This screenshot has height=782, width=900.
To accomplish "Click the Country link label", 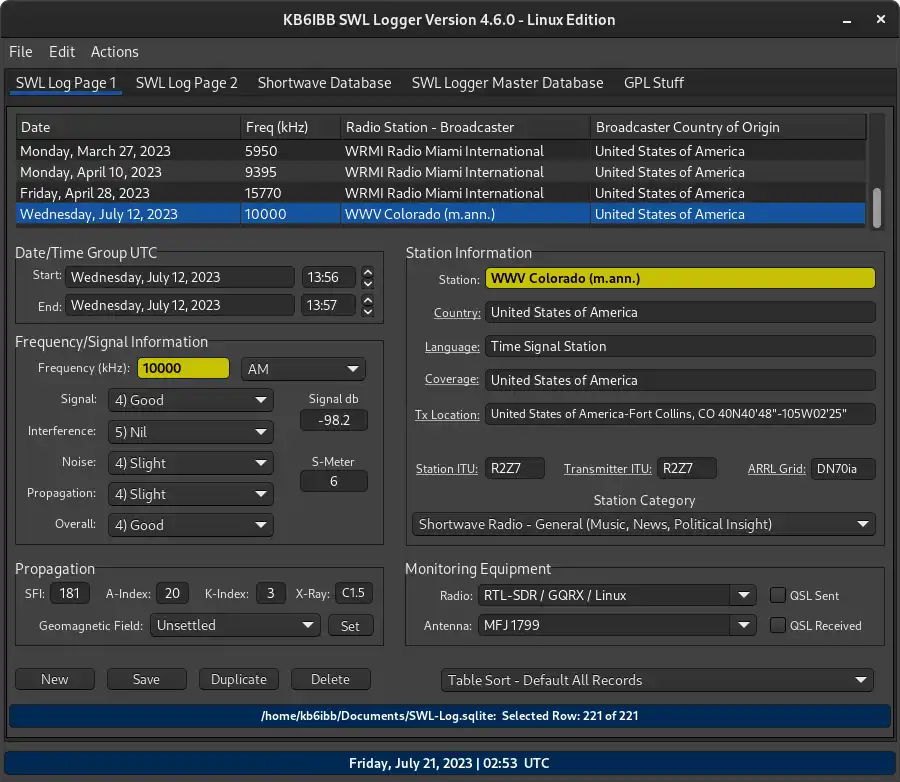I will pyautogui.click(x=457, y=313).
